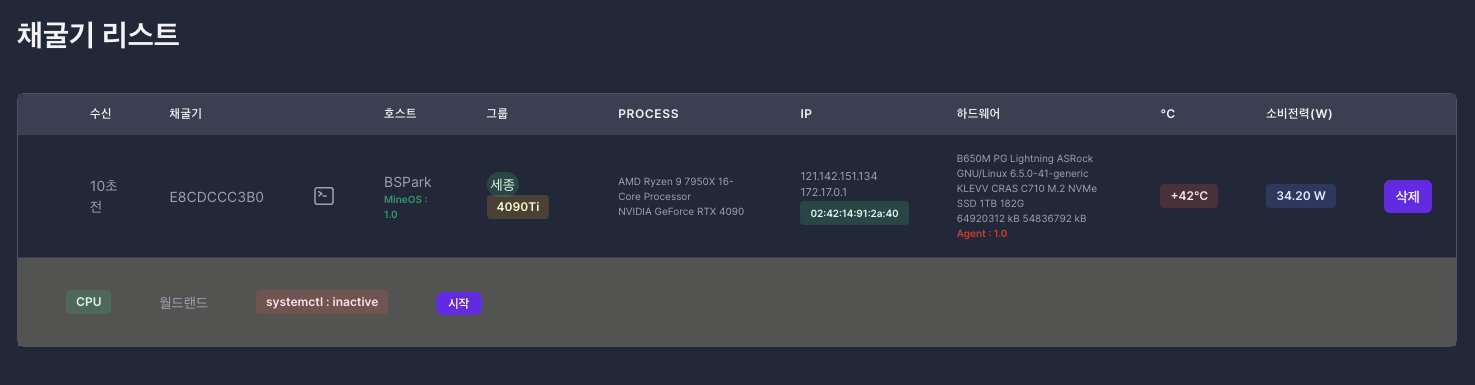Image resolution: width=1475 pixels, height=385 pixels.
Task: Open the terminal icon for E8CDCCC3B0
Action: pyautogui.click(x=323, y=196)
